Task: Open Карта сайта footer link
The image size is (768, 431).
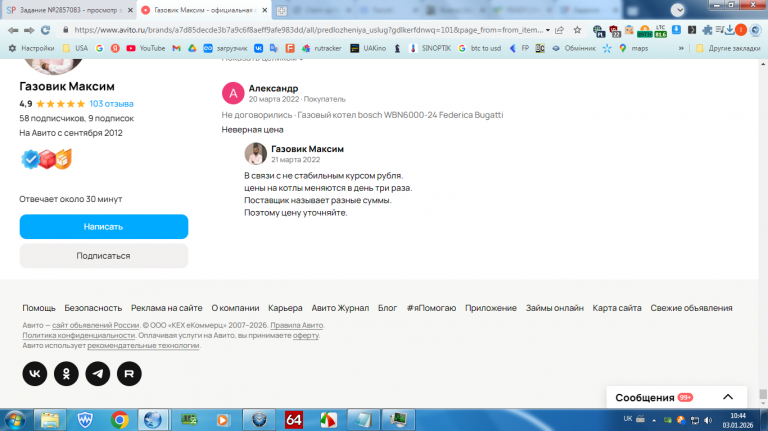Action: (617, 308)
